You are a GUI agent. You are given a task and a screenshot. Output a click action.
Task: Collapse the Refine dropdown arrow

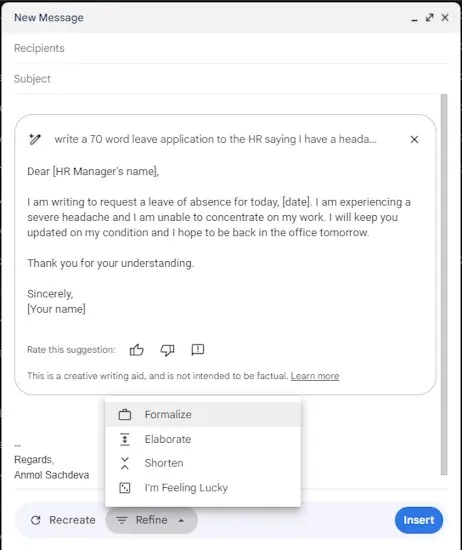[181, 520]
